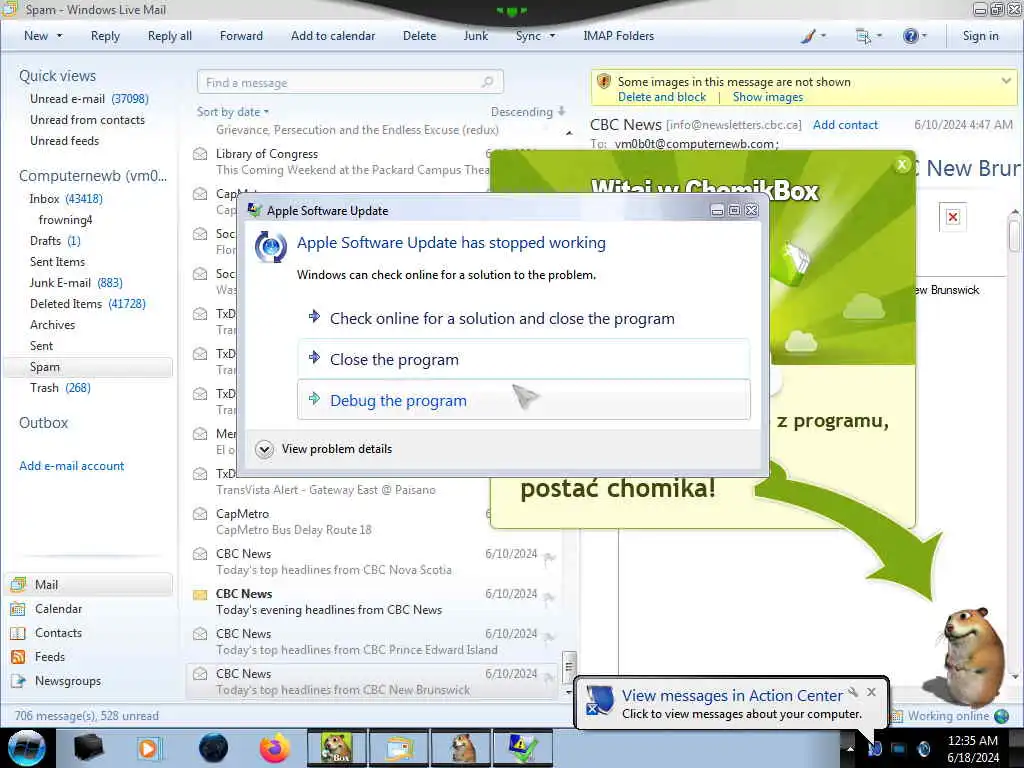Open Sent Items folder

click(x=57, y=261)
